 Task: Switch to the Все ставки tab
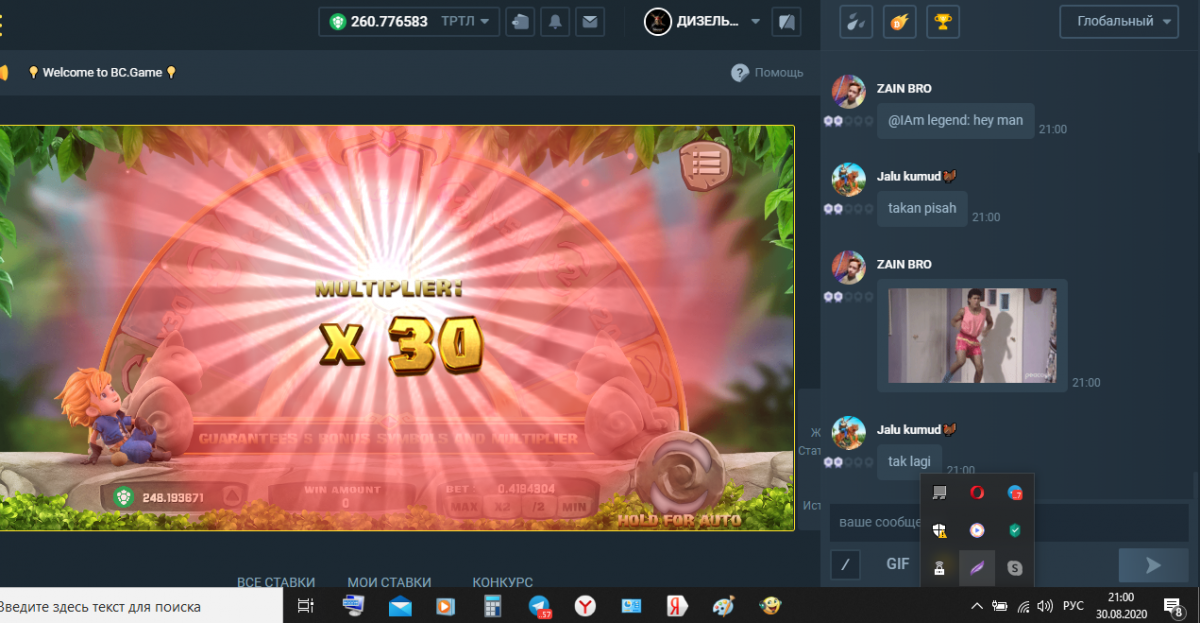276,582
